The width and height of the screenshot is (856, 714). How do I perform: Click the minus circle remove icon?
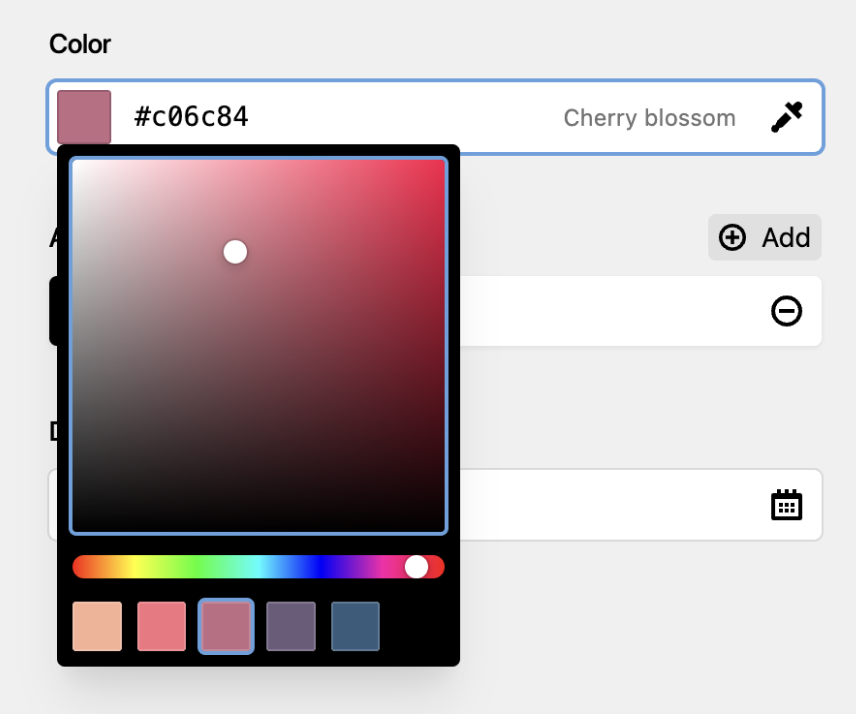pyautogui.click(x=787, y=311)
